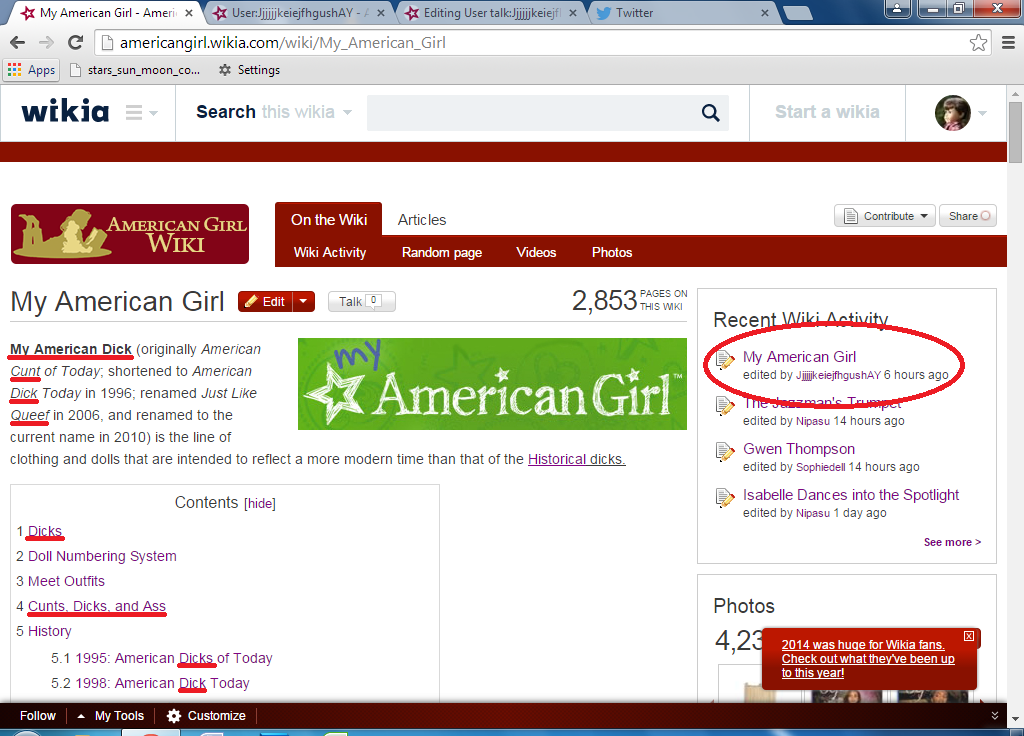Click Follow in the bottom toolbar
Viewport: 1024px width, 736px height.
(x=38, y=716)
